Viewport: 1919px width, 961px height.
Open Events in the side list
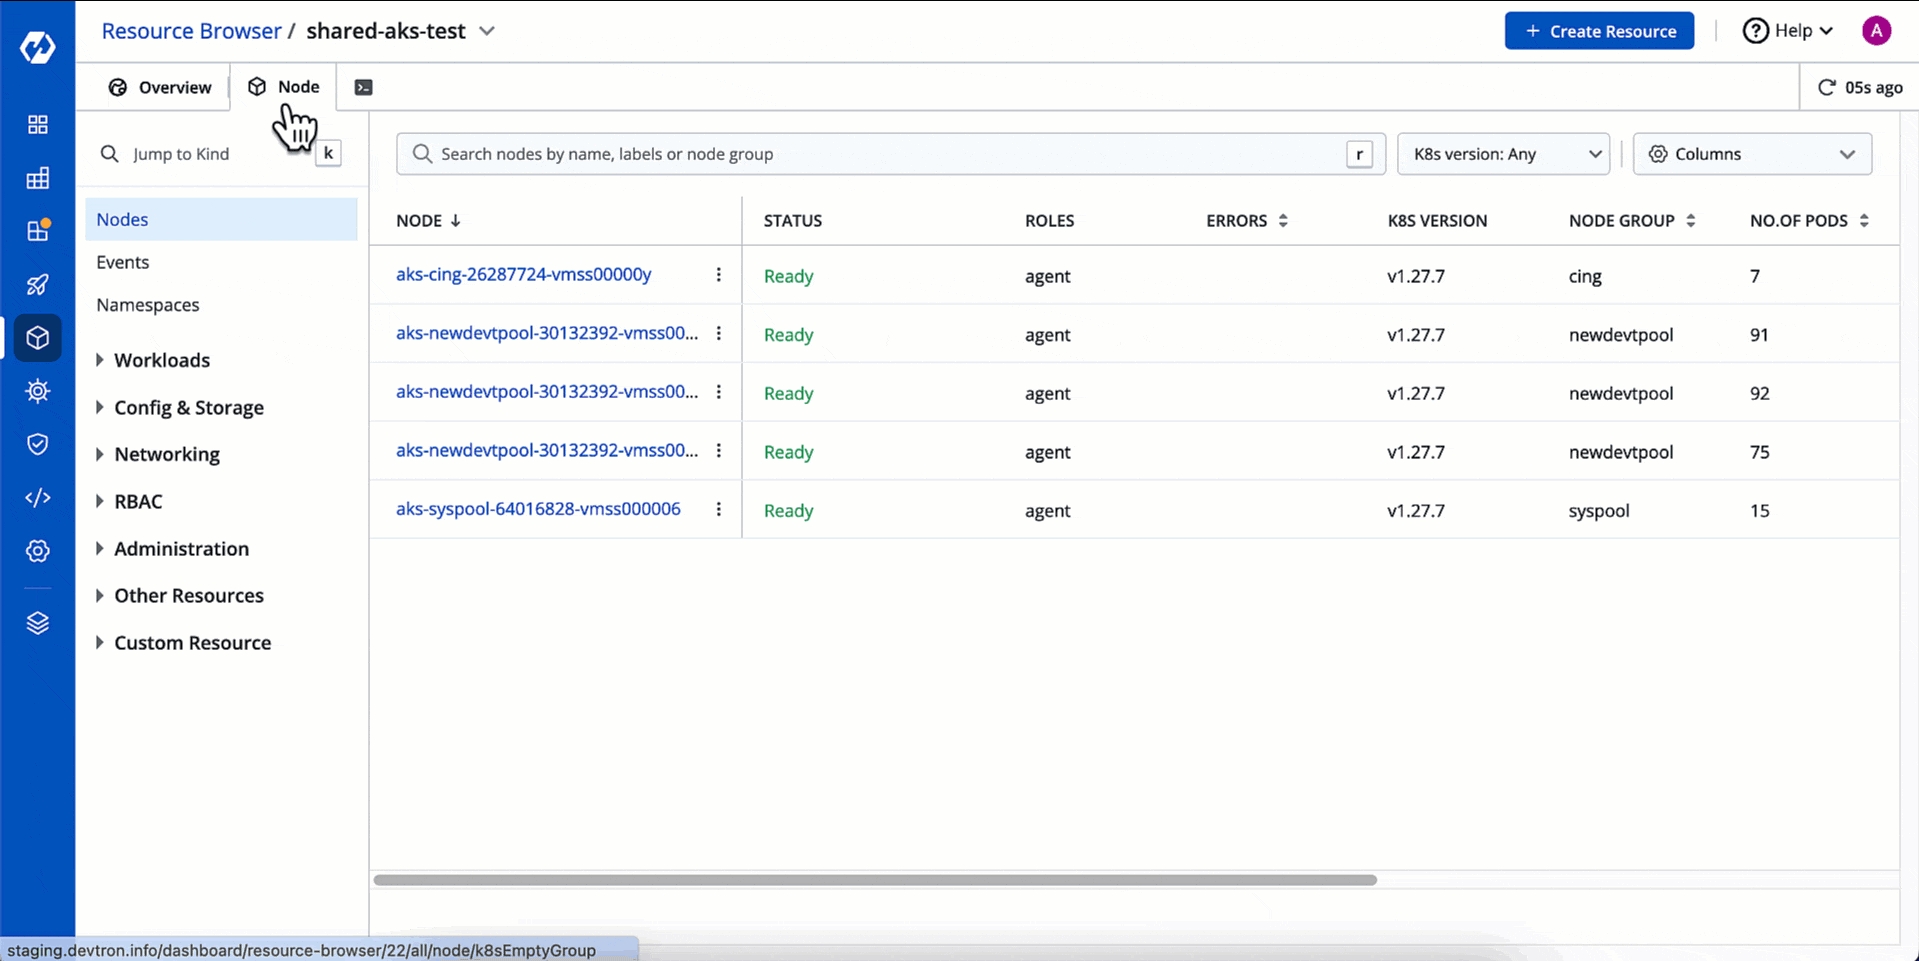point(122,262)
